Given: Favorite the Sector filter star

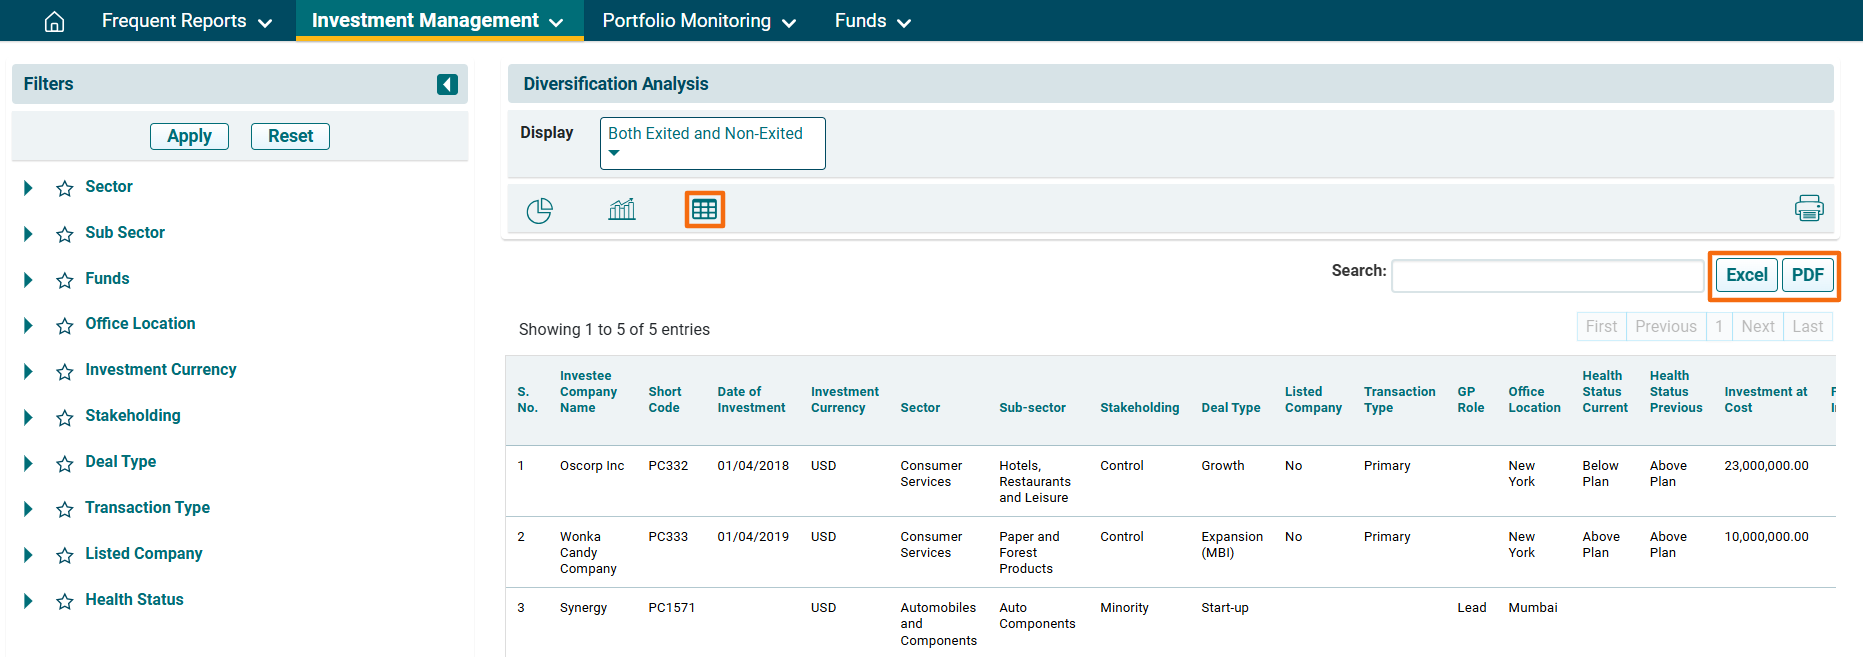Looking at the screenshot, I should [65, 188].
